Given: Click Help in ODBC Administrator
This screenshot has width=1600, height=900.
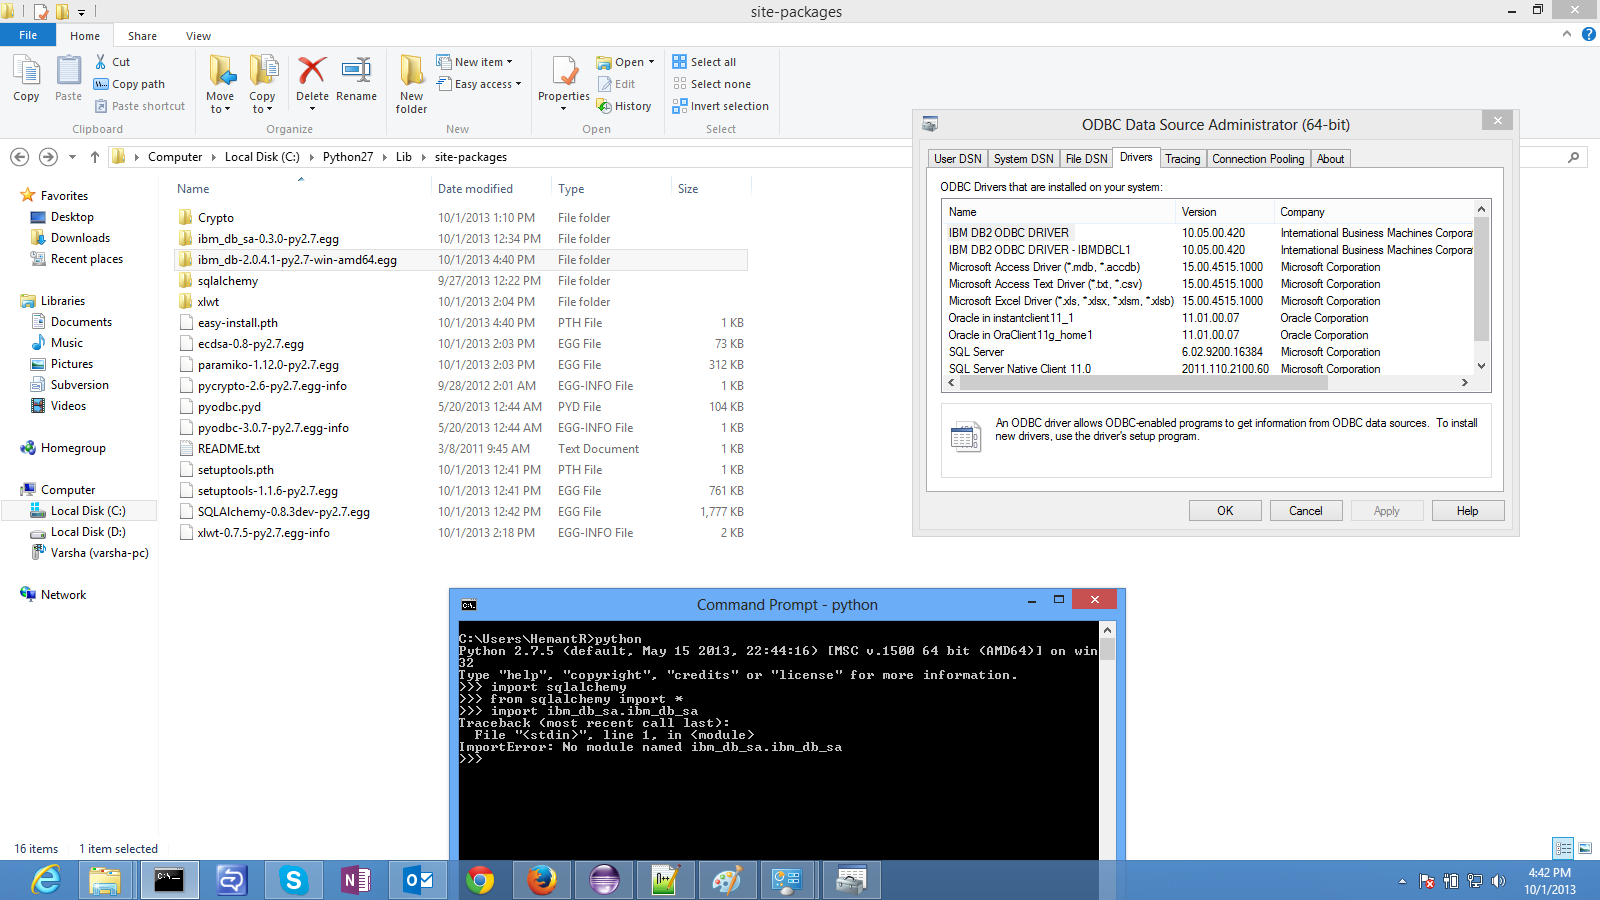Looking at the screenshot, I should point(1468,511).
